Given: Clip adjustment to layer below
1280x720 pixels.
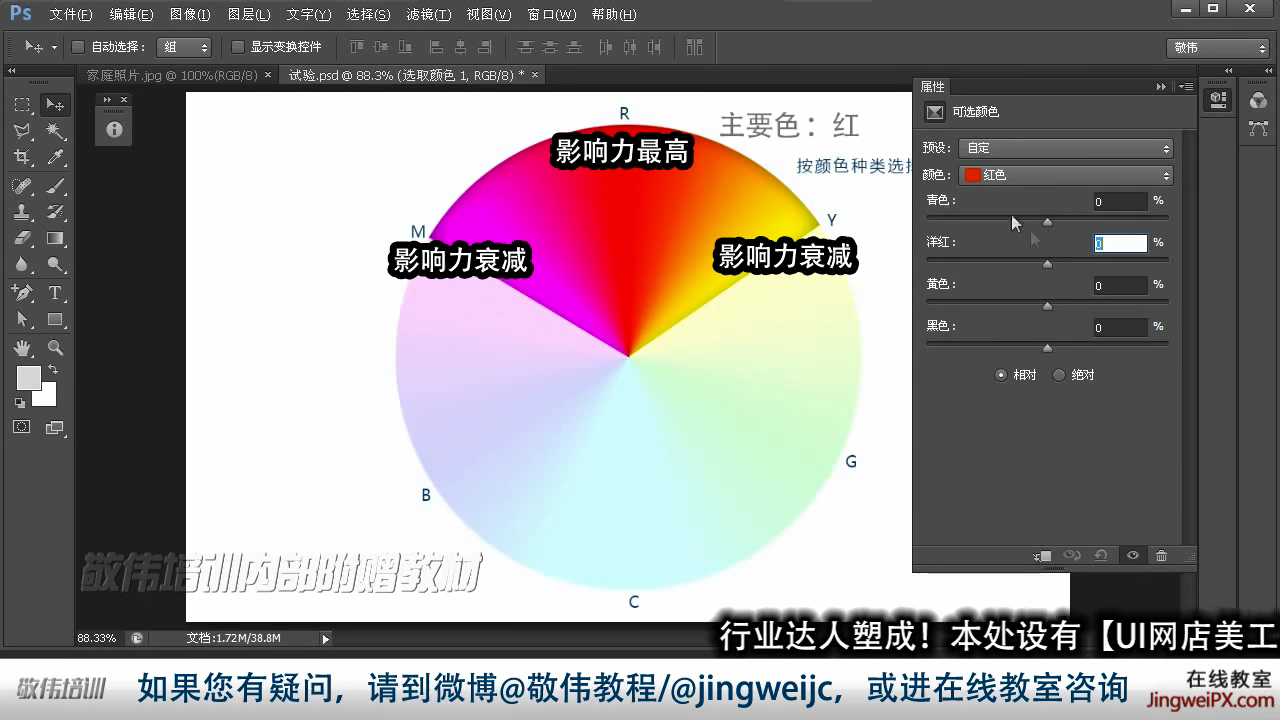Looking at the screenshot, I should (1042, 556).
